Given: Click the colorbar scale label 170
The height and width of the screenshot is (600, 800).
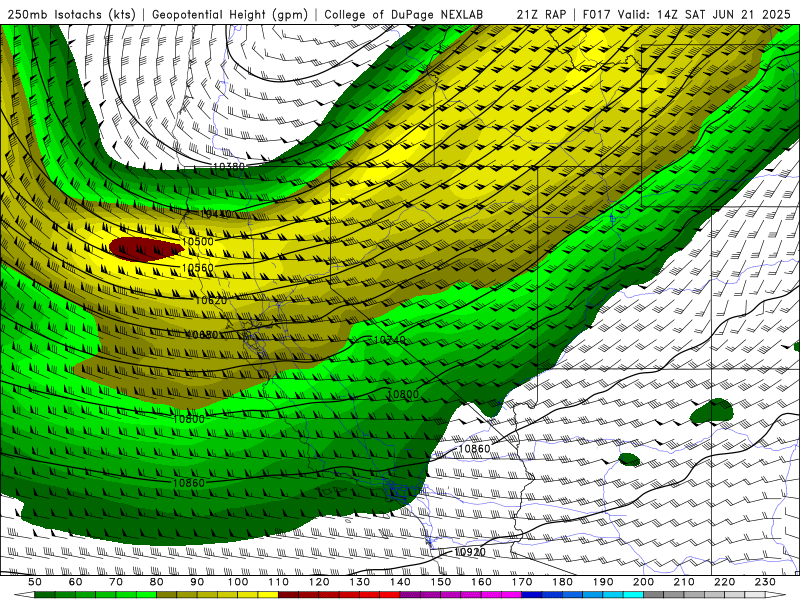Looking at the screenshot, I should 522,582.
